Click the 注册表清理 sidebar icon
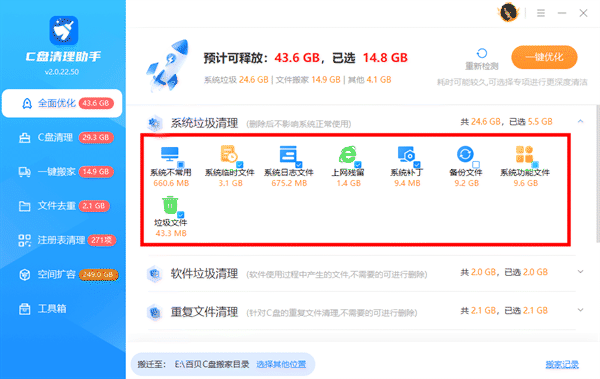Image resolution: width=600 pixels, height=379 pixels. pyautogui.click(x=25, y=240)
